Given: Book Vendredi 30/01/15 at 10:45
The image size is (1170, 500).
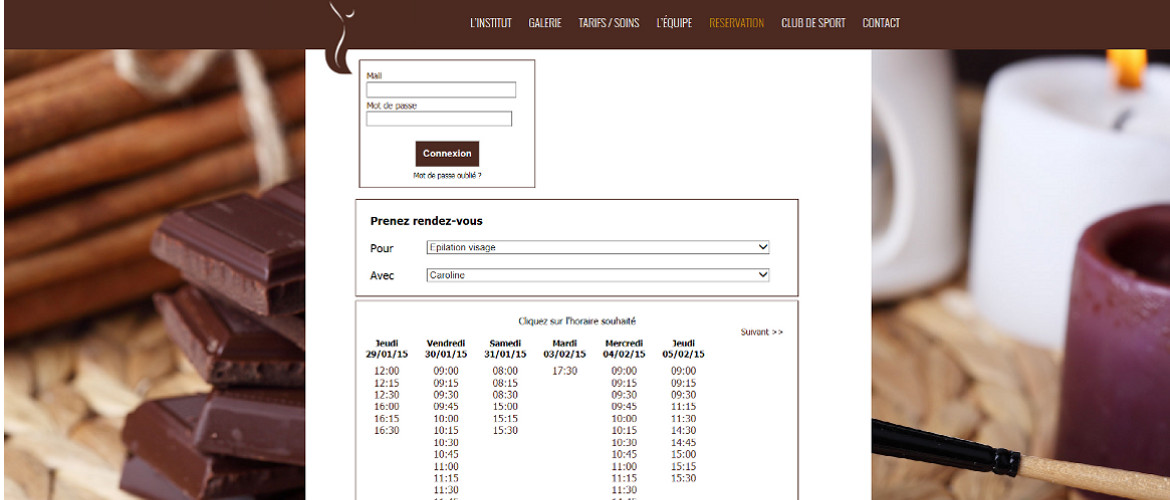Looking at the screenshot, I should [446, 454].
